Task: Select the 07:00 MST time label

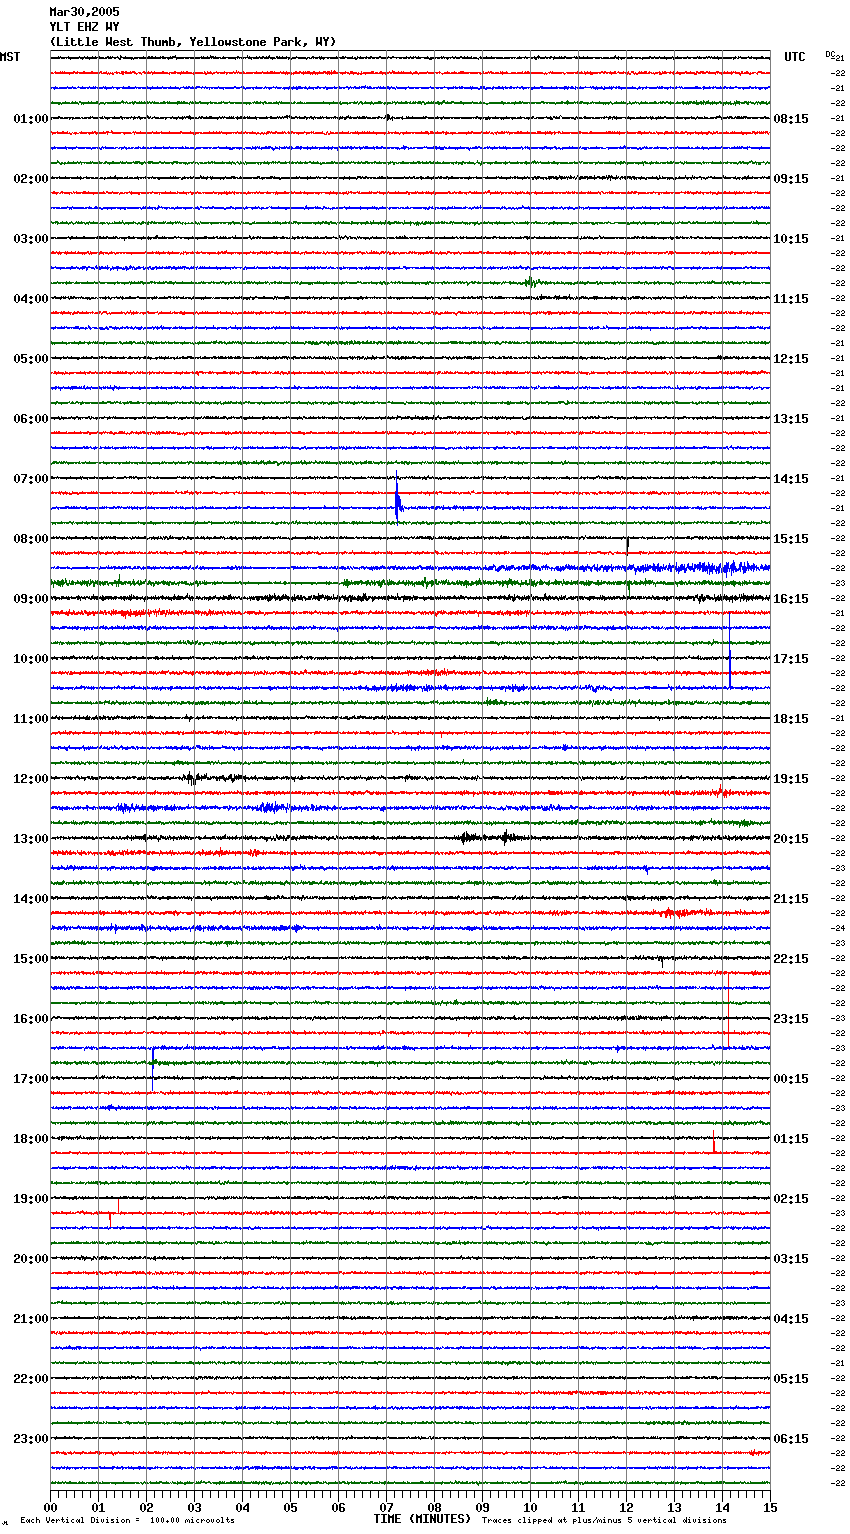Action: (31, 479)
